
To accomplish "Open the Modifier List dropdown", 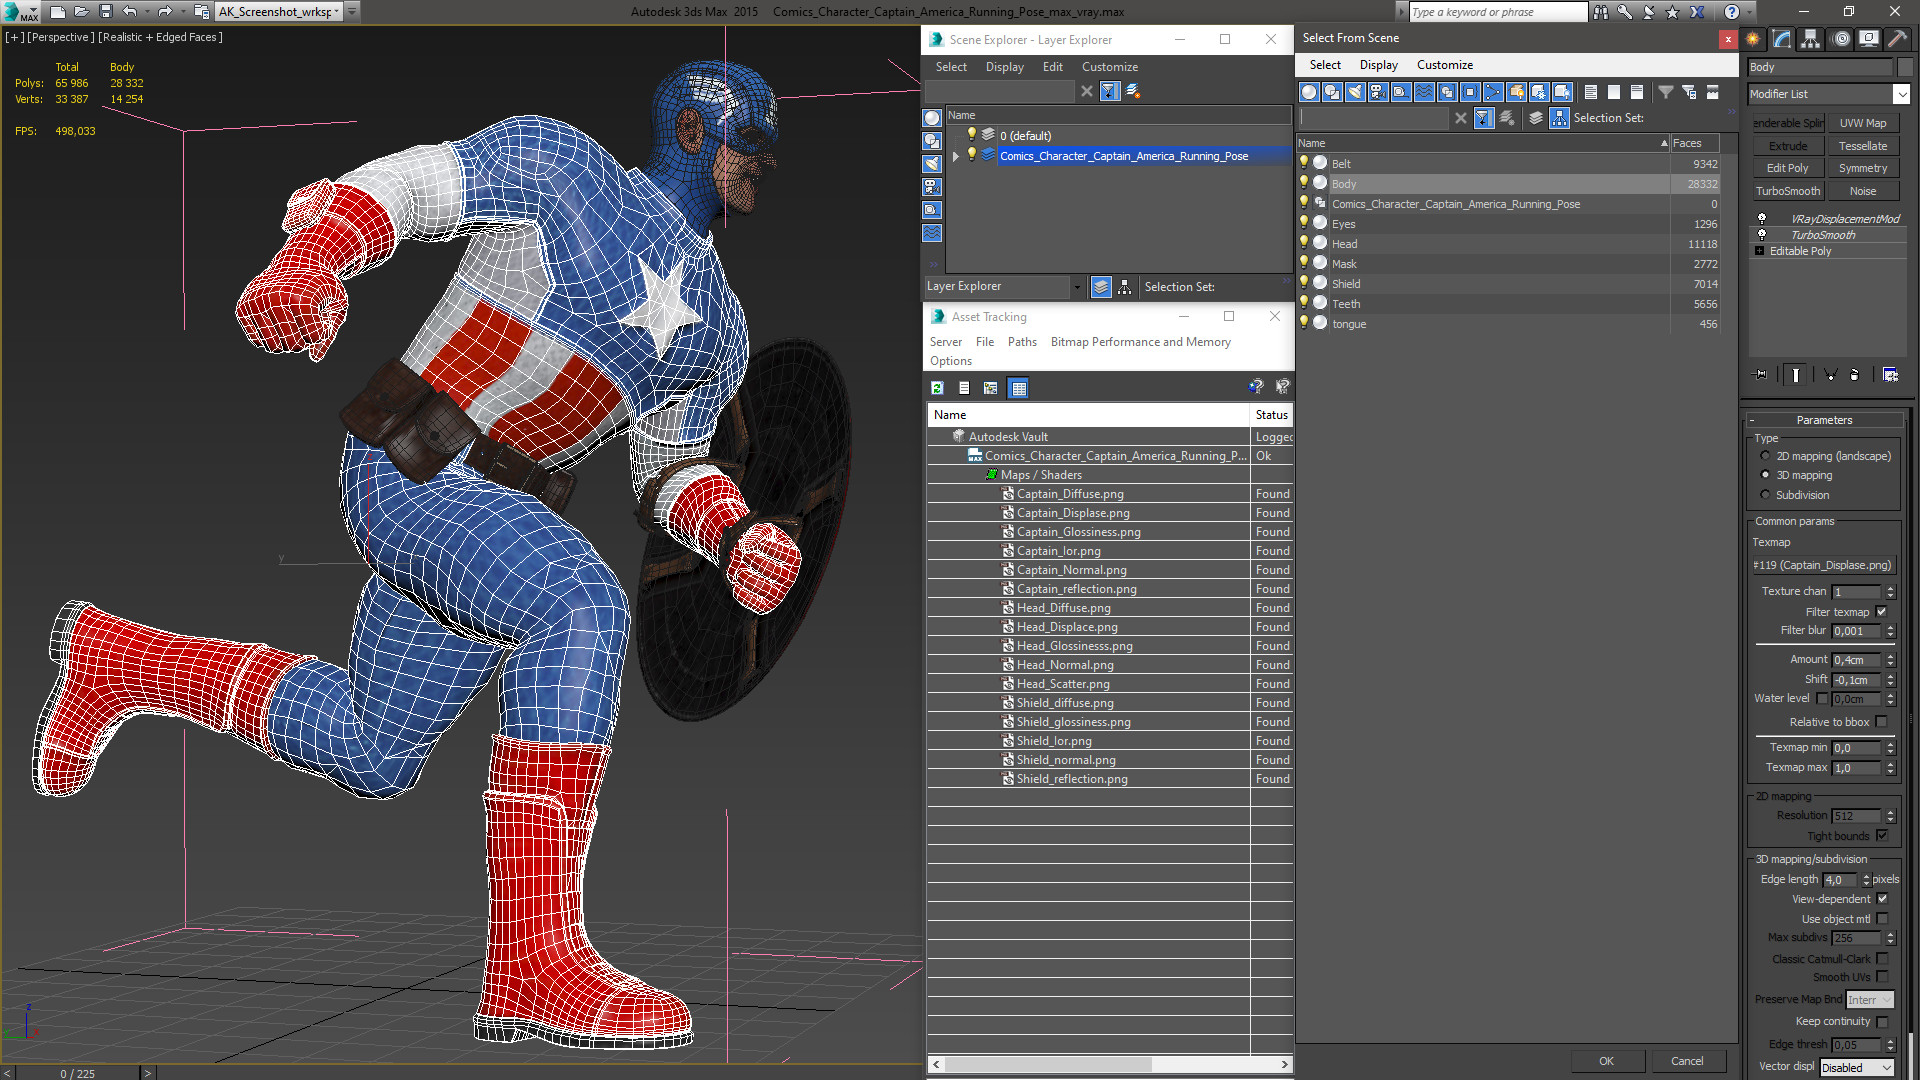I will (x=1901, y=94).
